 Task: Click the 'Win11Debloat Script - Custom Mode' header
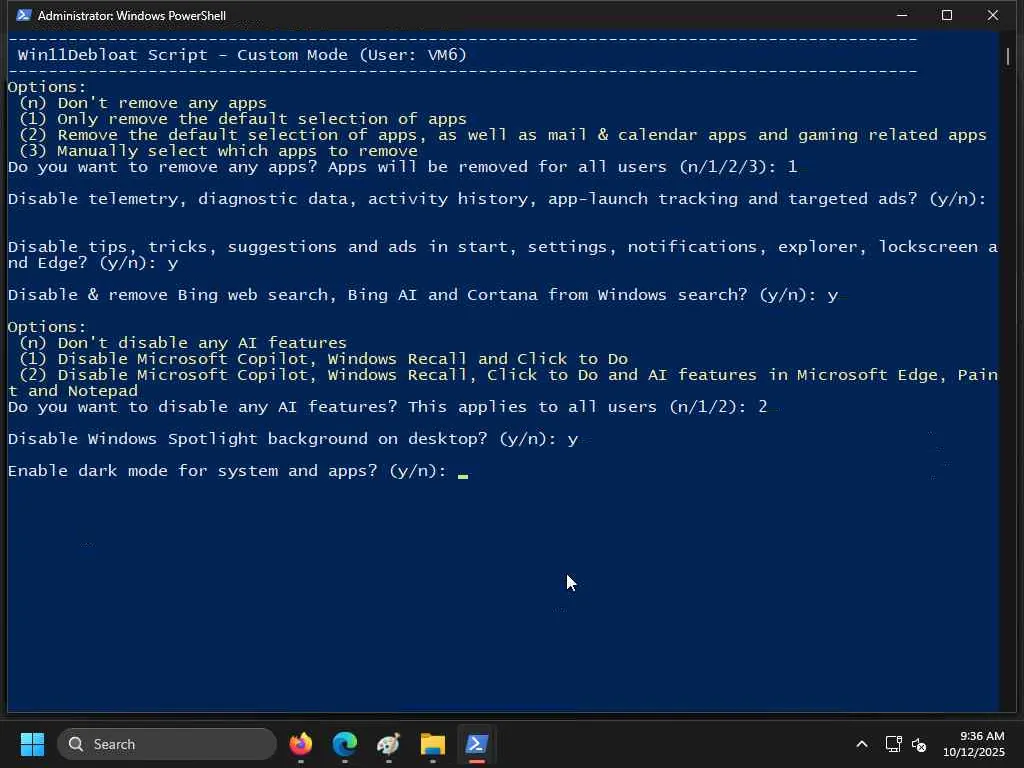tap(242, 55)
